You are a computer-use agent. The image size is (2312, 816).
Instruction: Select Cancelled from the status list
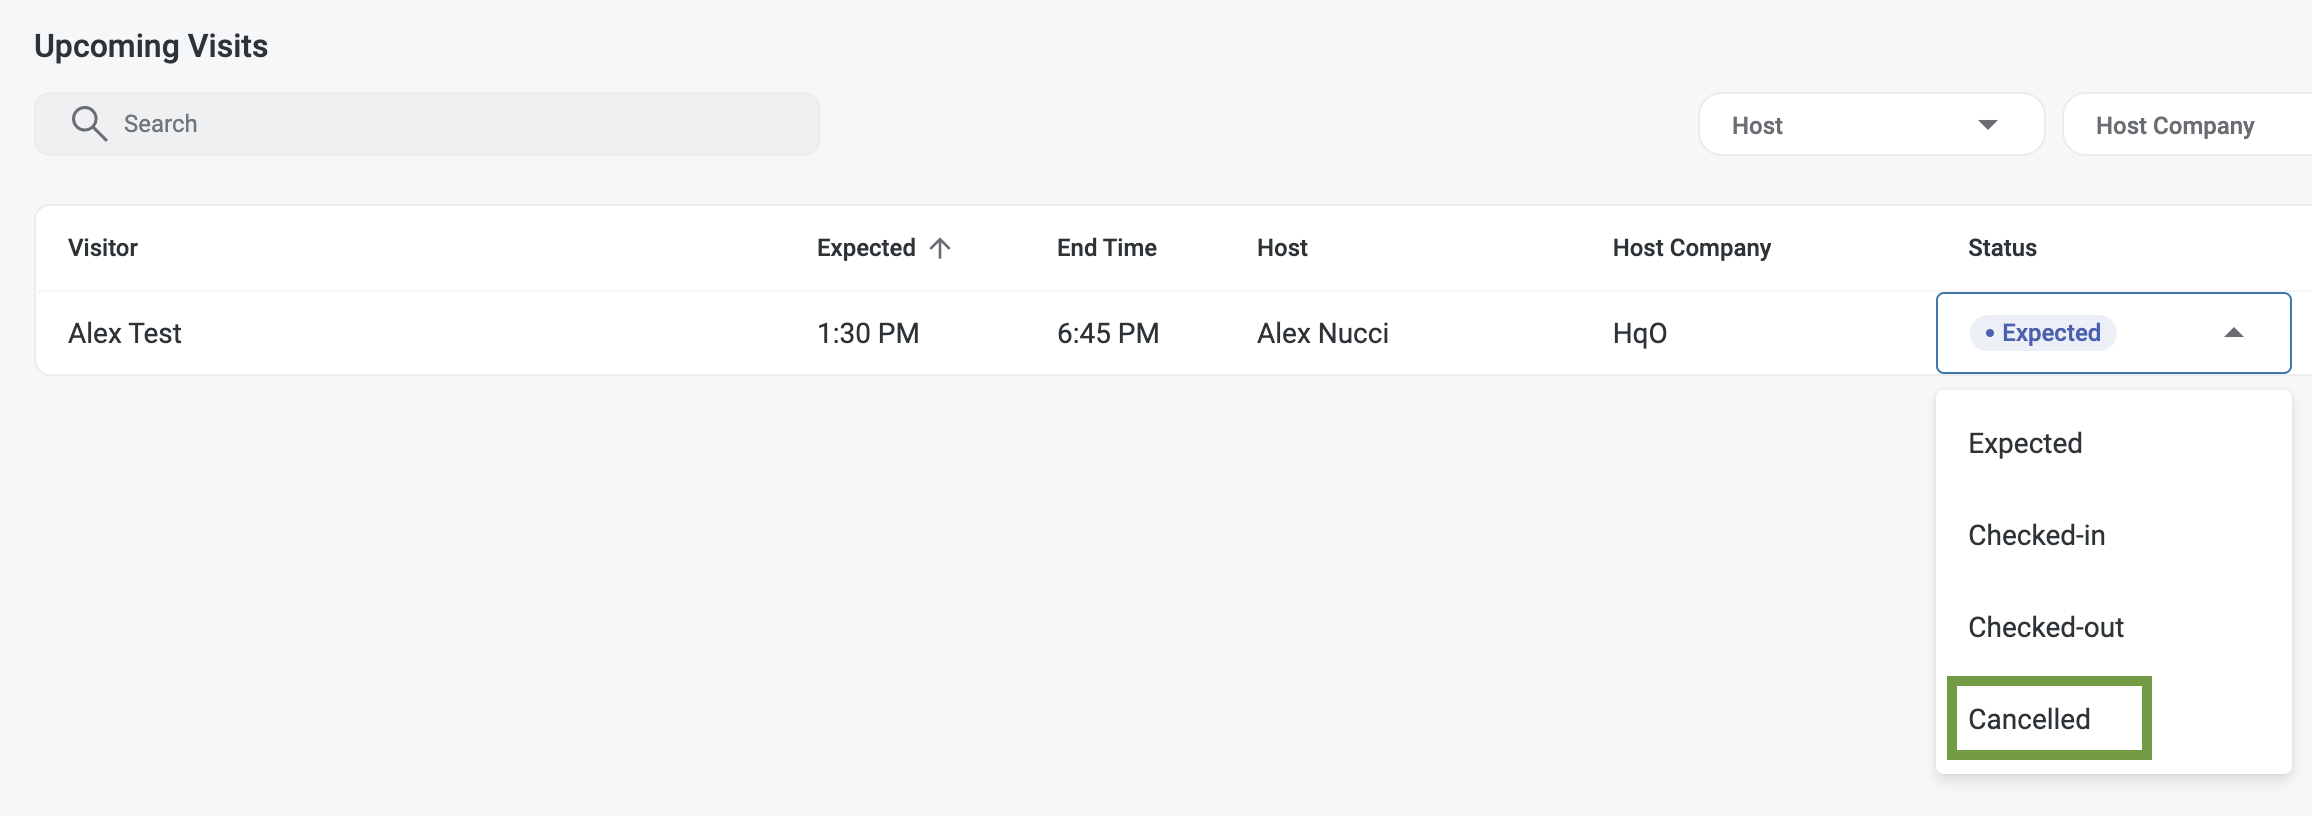pos(2029,719)
